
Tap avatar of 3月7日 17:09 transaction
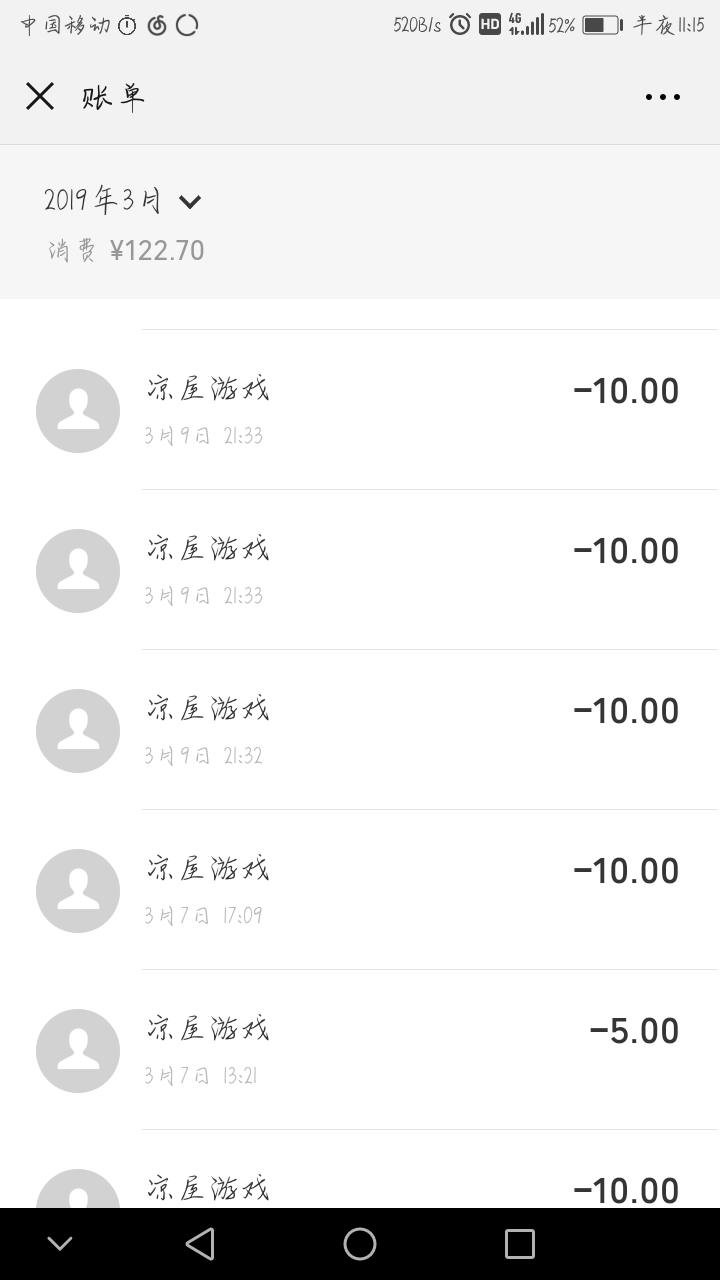pos(78,891)
